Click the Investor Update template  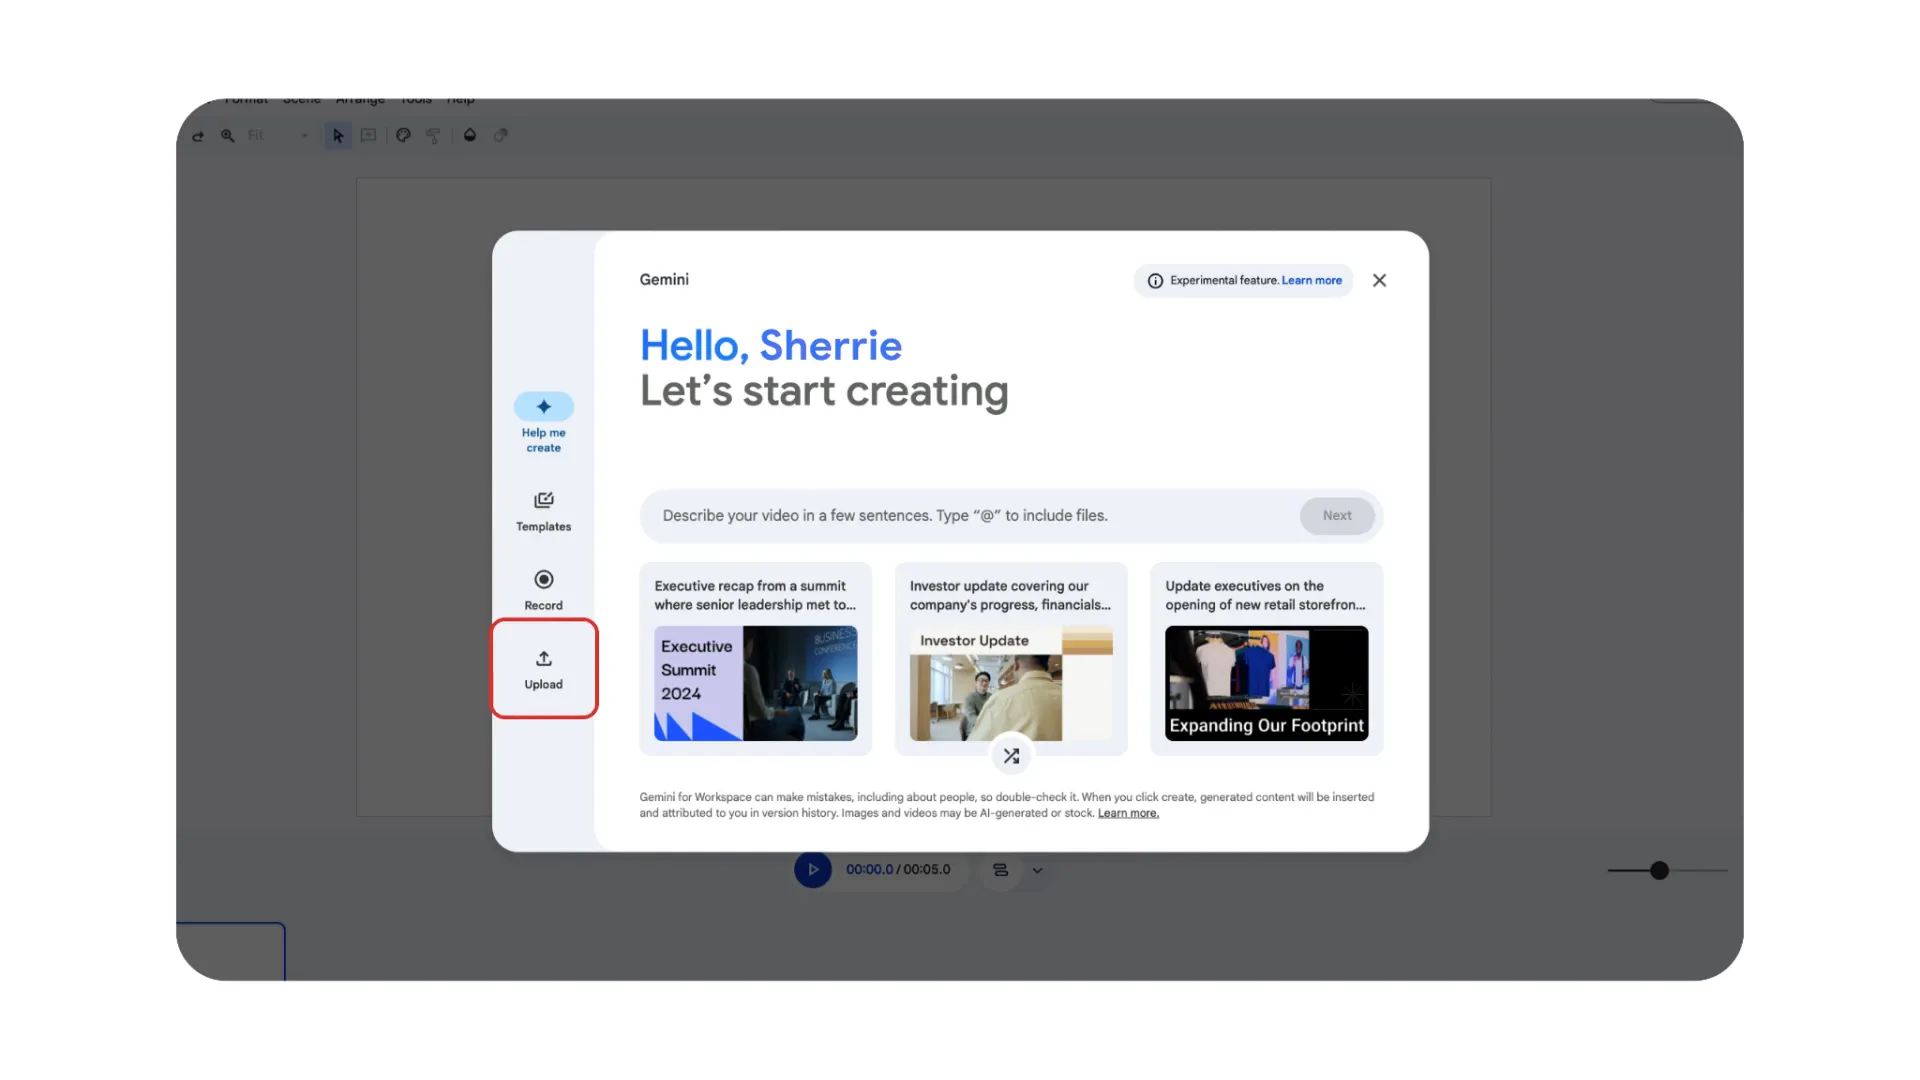pyautogui.click(x=1010, y=657)
